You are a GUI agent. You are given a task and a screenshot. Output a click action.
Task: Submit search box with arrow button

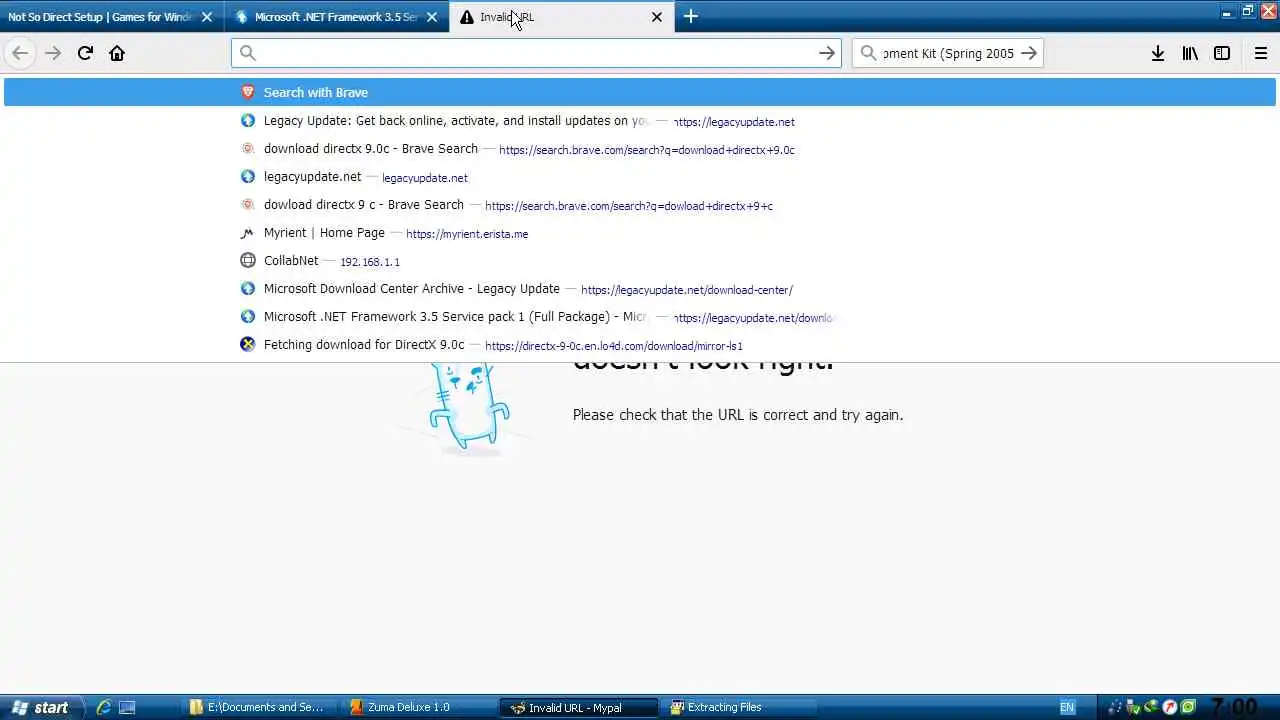(1029, 53)
